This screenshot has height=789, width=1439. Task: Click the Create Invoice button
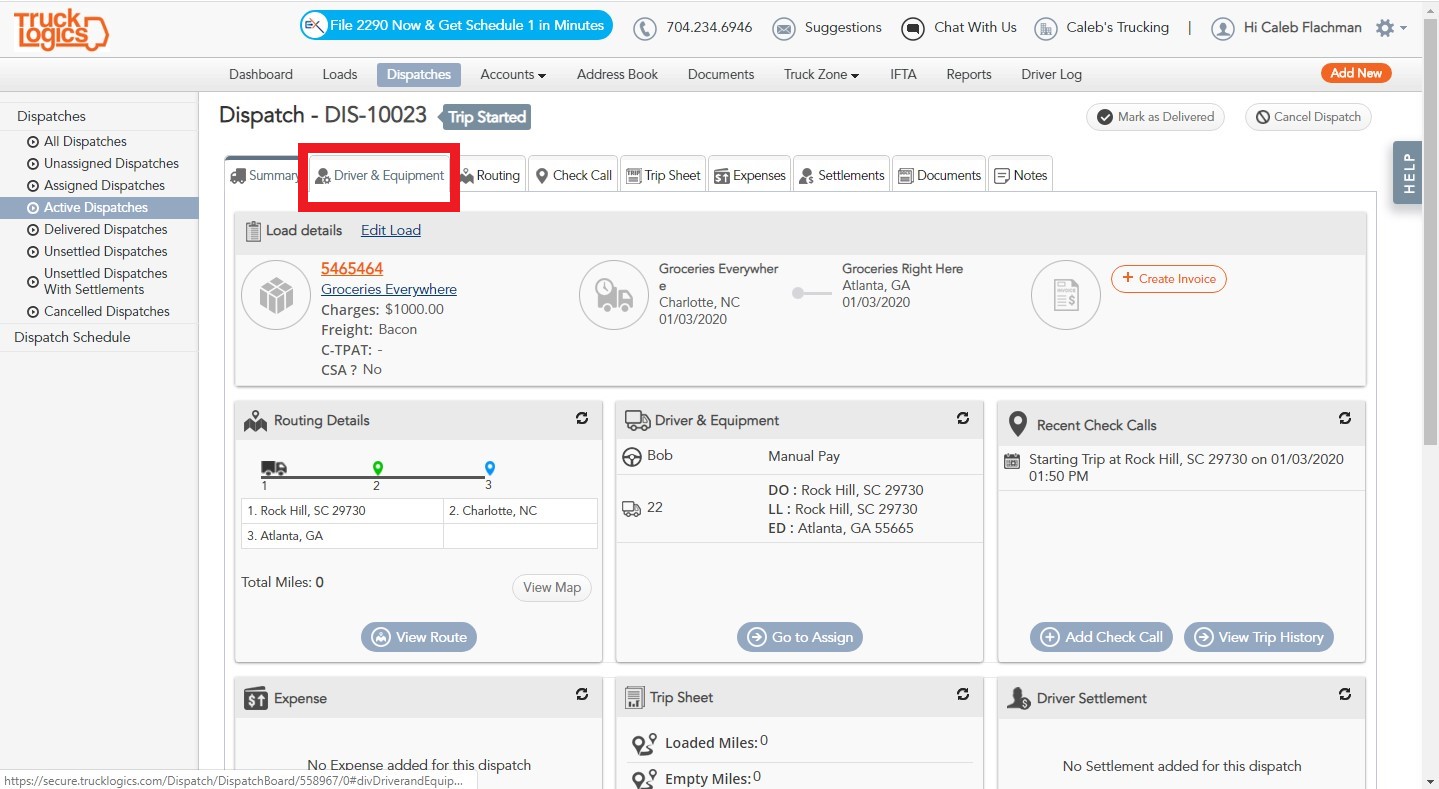(1169, 279)
